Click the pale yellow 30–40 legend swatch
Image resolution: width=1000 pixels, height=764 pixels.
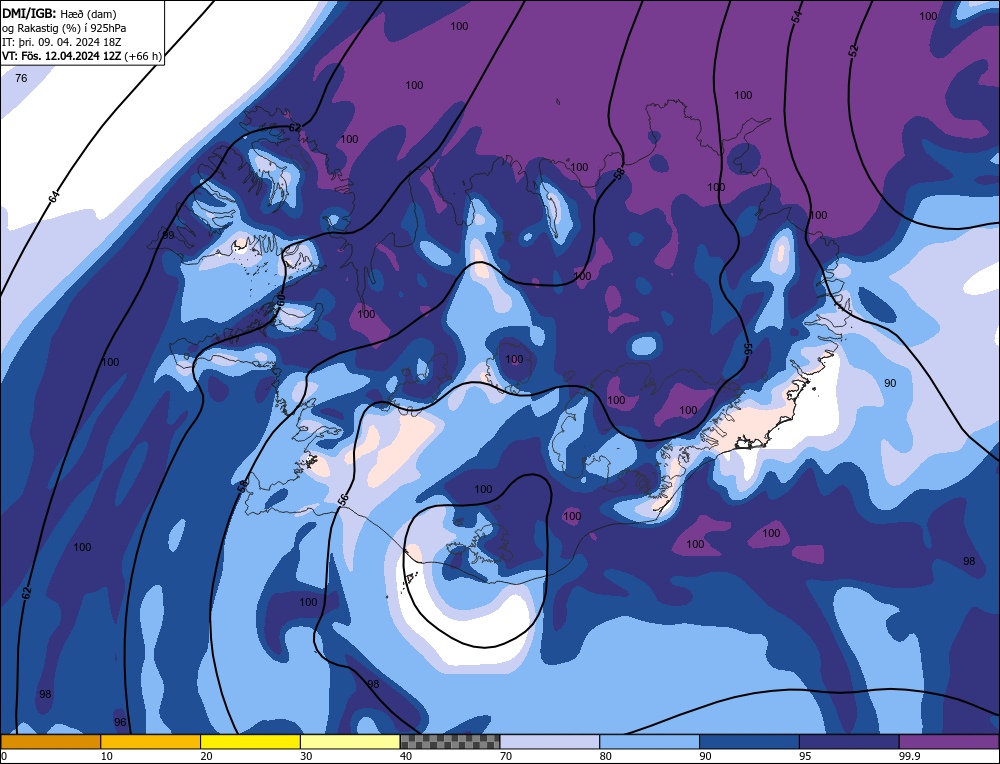(350, 741)
